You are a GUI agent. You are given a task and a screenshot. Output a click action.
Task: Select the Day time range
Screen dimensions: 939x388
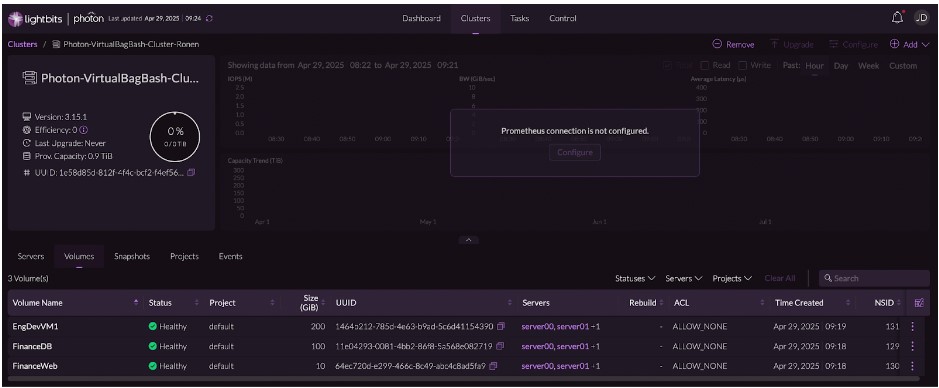point(841,66)
